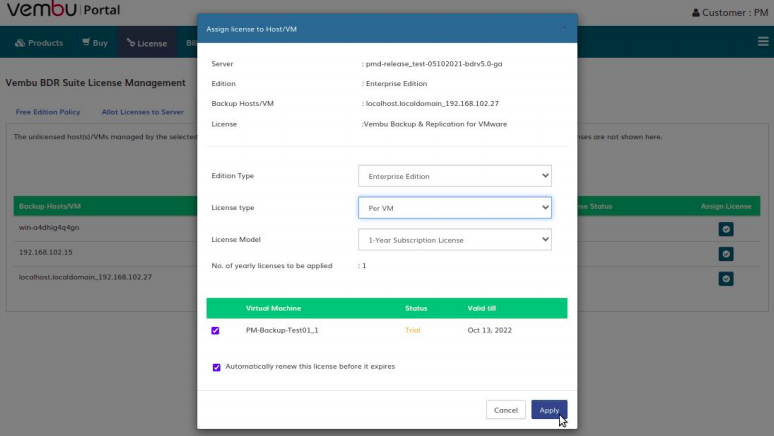Screen dimensions: 774x436
Task: Click the Oct 13, 2022 date
Action: pyautogui.click(x=489, y=330)
